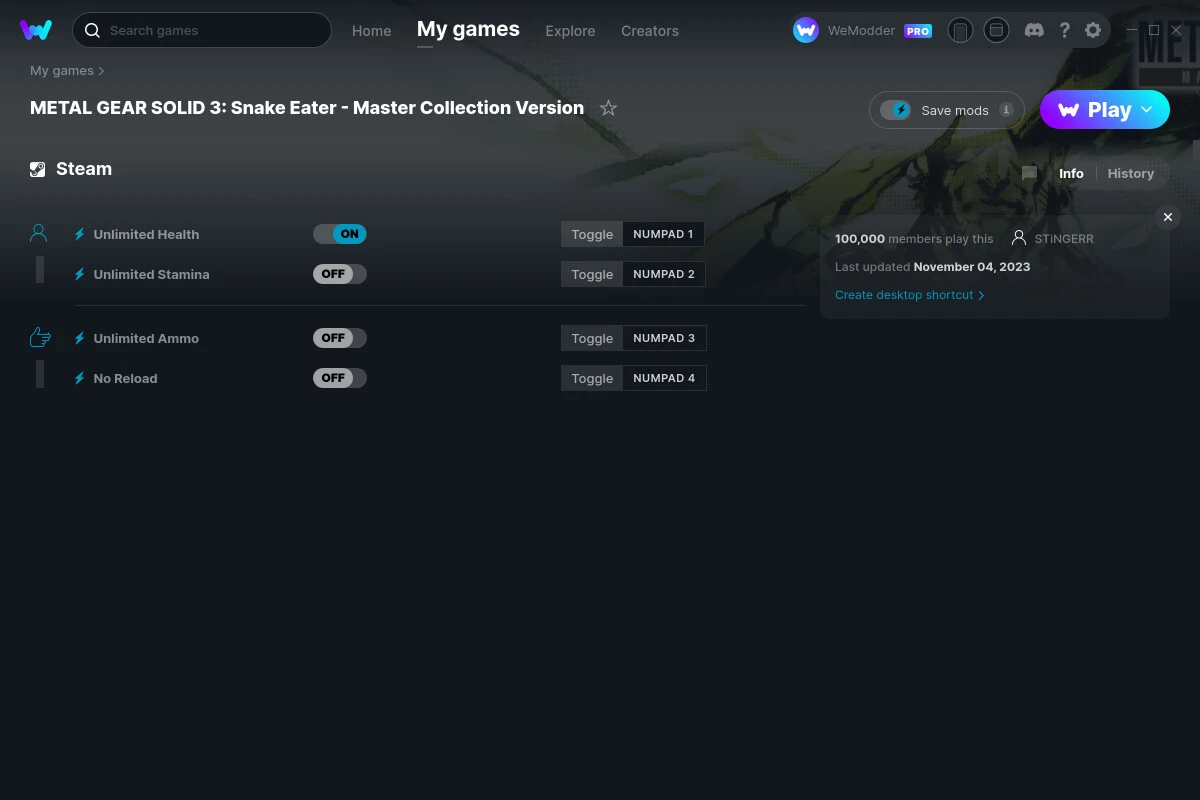Click the search magnifier icon

[92, 30]
